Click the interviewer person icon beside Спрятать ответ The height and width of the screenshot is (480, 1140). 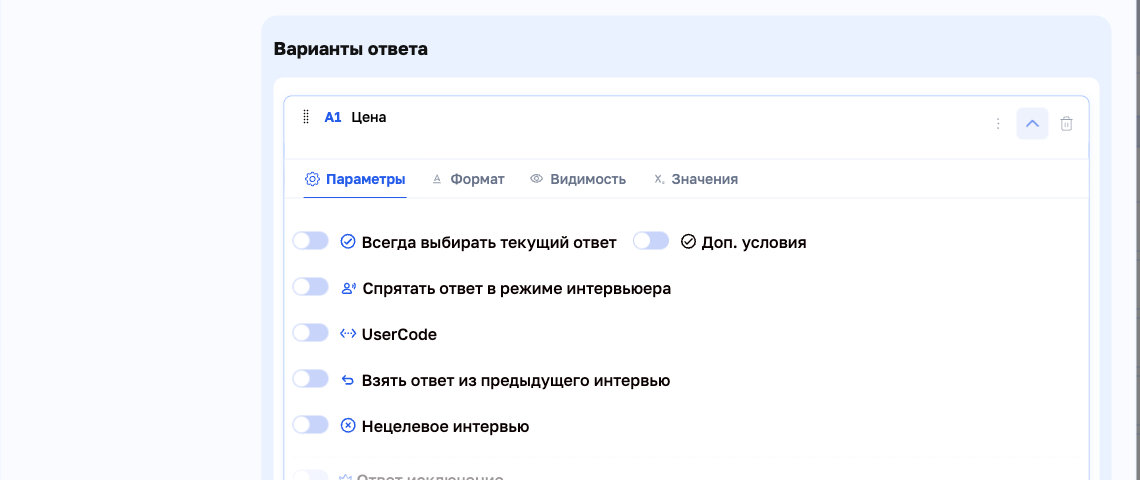[x=348, y=288]
